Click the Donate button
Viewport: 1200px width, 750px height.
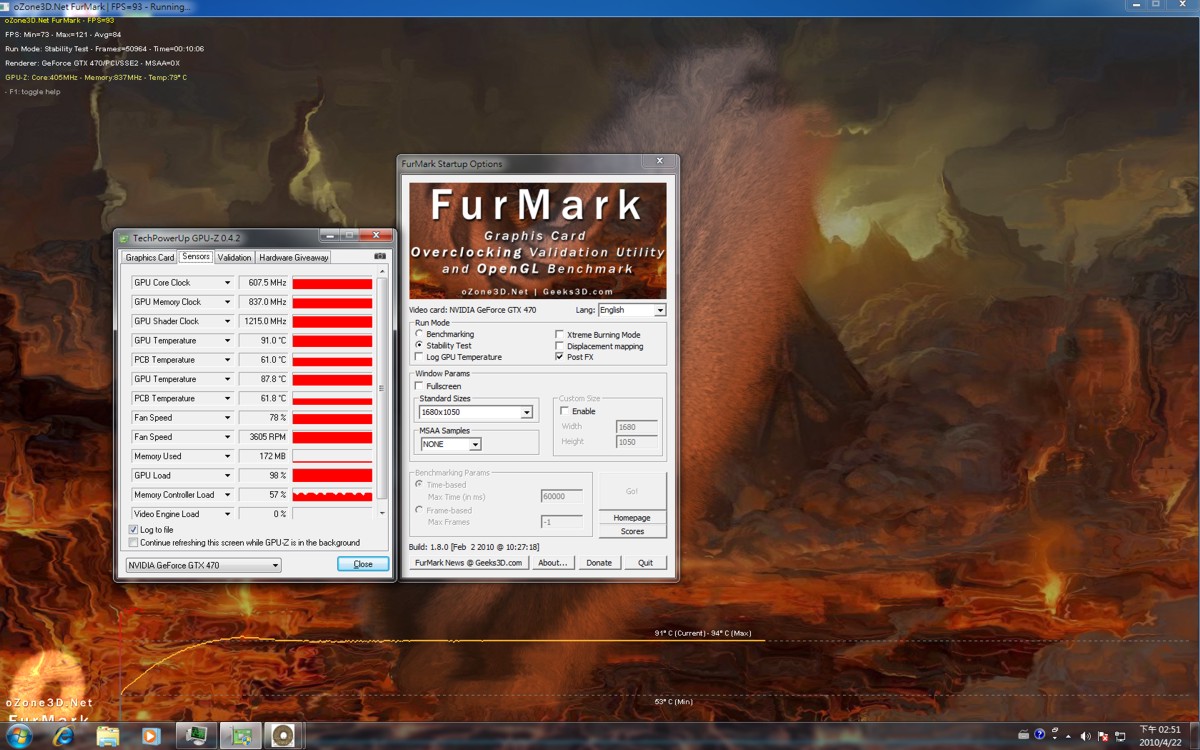pyautogui.click(x=599, y=563)
